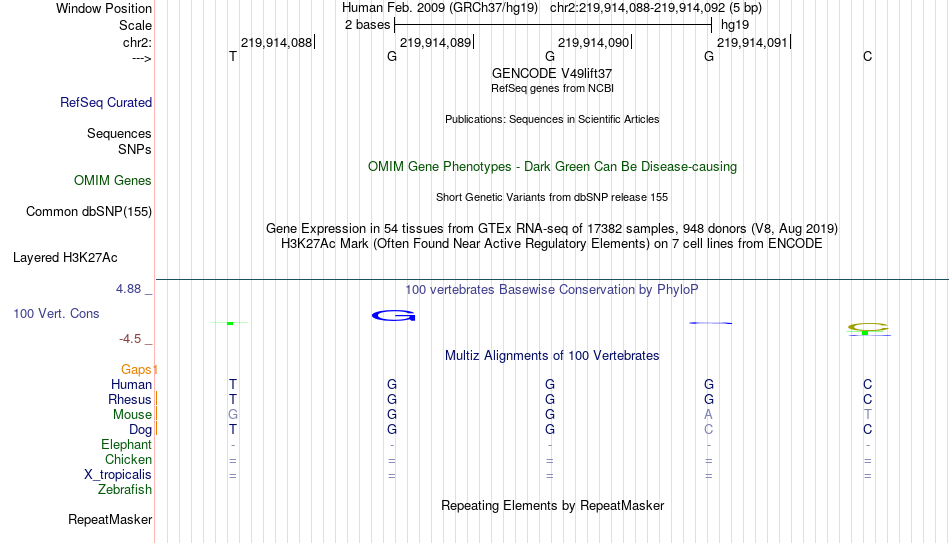Click Short Genetic Variants from dbSNP title
This screenshot has height=543, width=950.
pyautogui.click(x=552, y=198)
